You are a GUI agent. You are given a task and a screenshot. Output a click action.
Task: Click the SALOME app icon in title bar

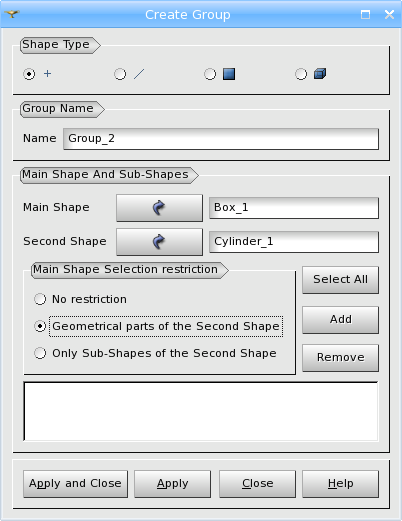12,14
